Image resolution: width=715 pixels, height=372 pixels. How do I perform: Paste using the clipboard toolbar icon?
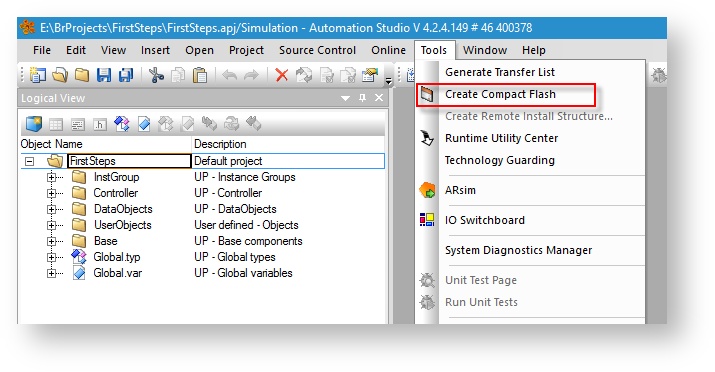tap(200, 75)
